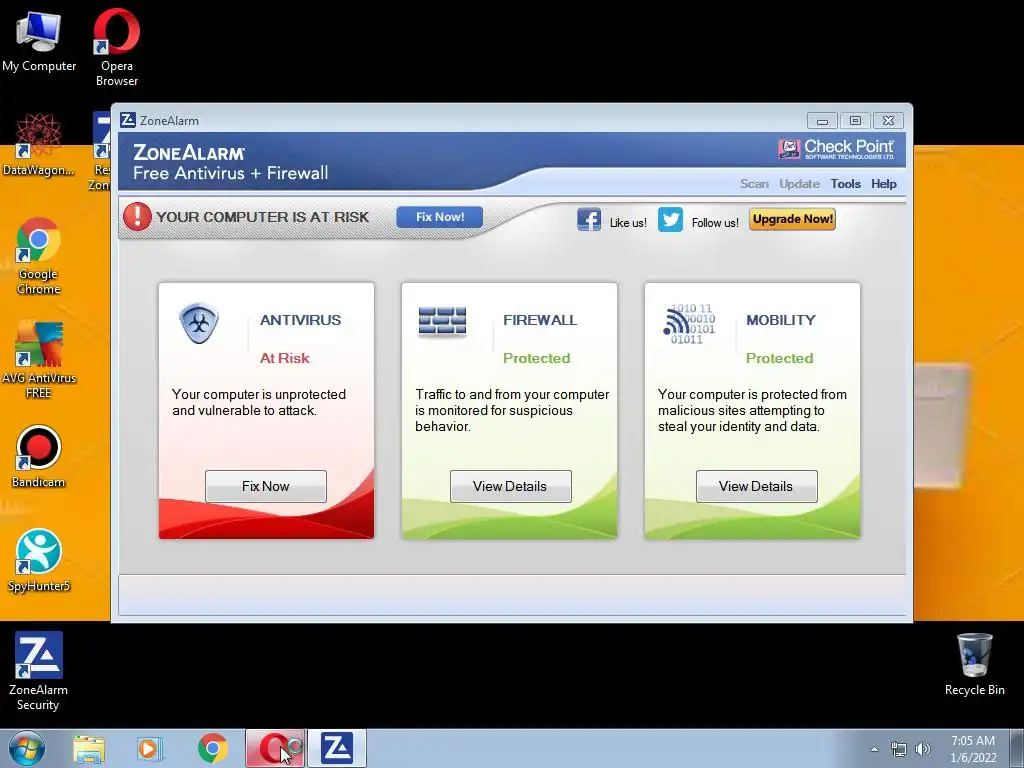The width and height of the screenshot is (1024, 768).
Task: Close the ZoneAlarm window
Action: (x=888, y=121)
